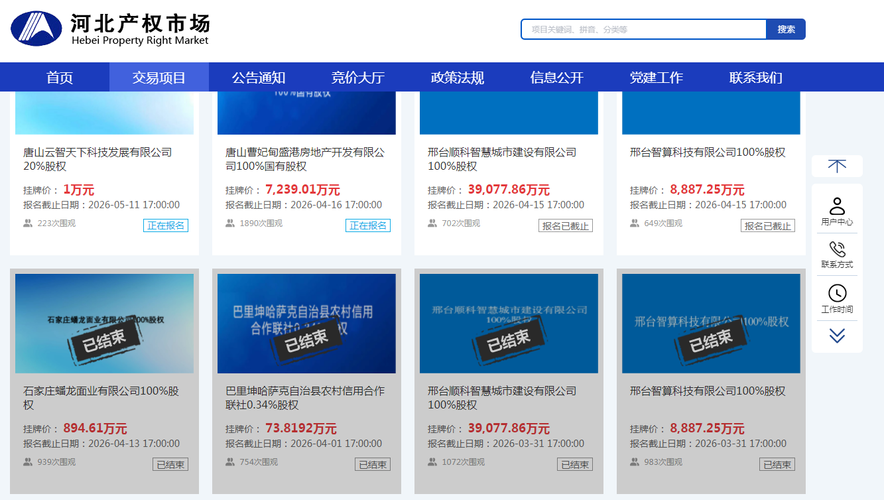Click the 搜索 search button
Image resolution: width=884 pixels, height=500 pixels.
[x=786, y=29]
